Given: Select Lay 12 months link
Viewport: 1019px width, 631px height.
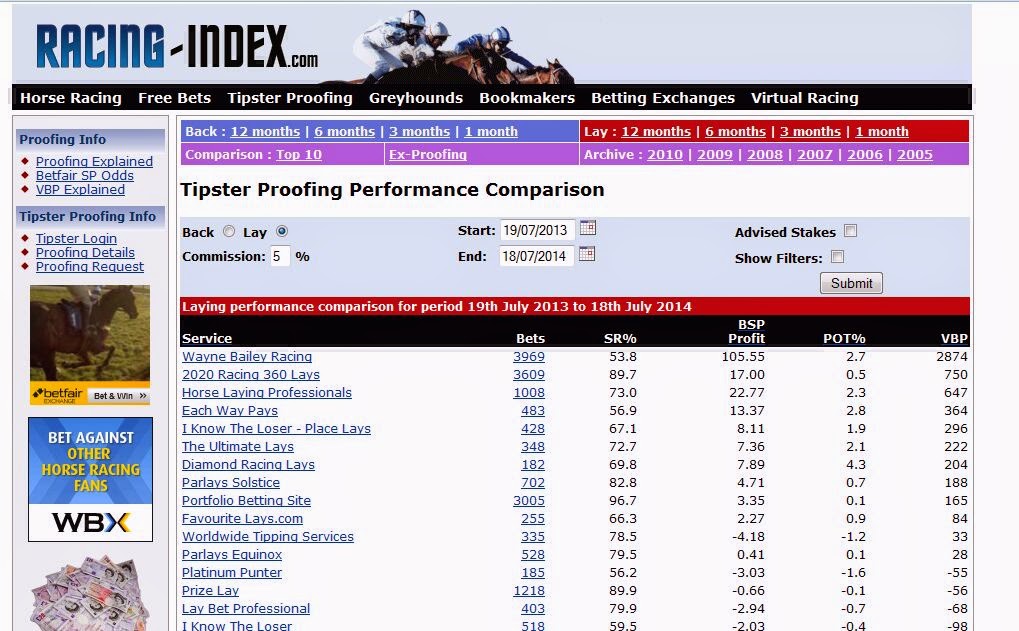Looking at the screenshot, I should point(656,131).
